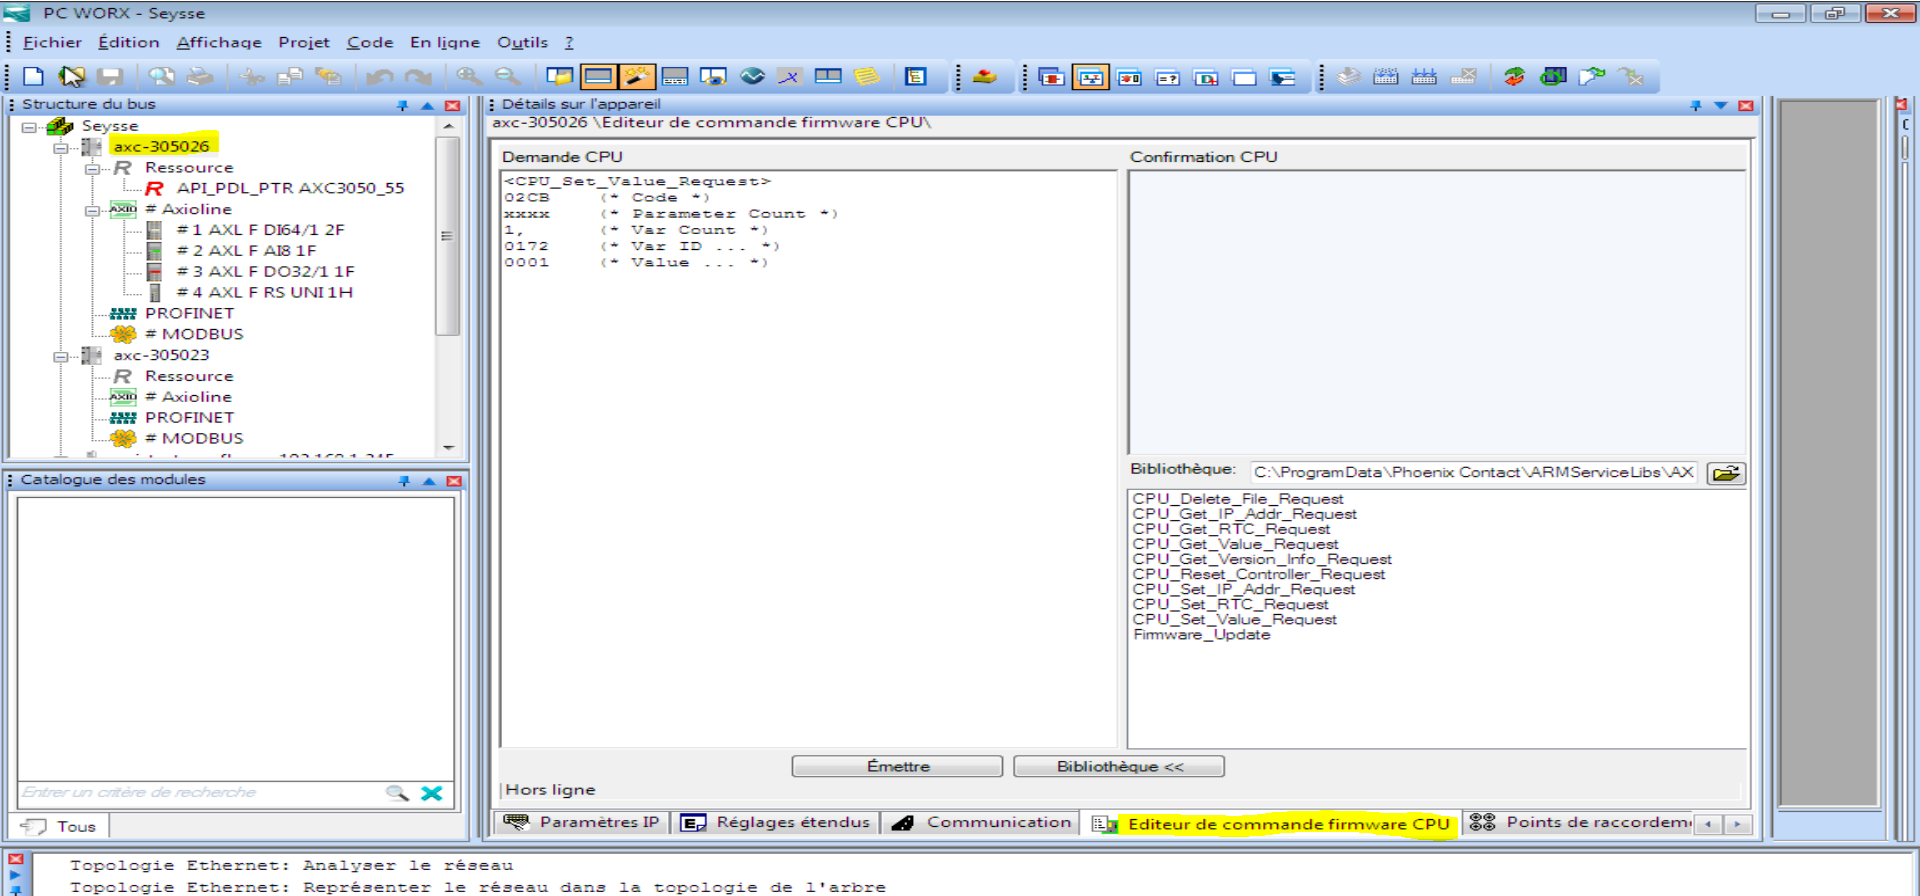Click the magic wand toolbar icon
This screenshot has width=1920, height=896.
coord(637,77)
